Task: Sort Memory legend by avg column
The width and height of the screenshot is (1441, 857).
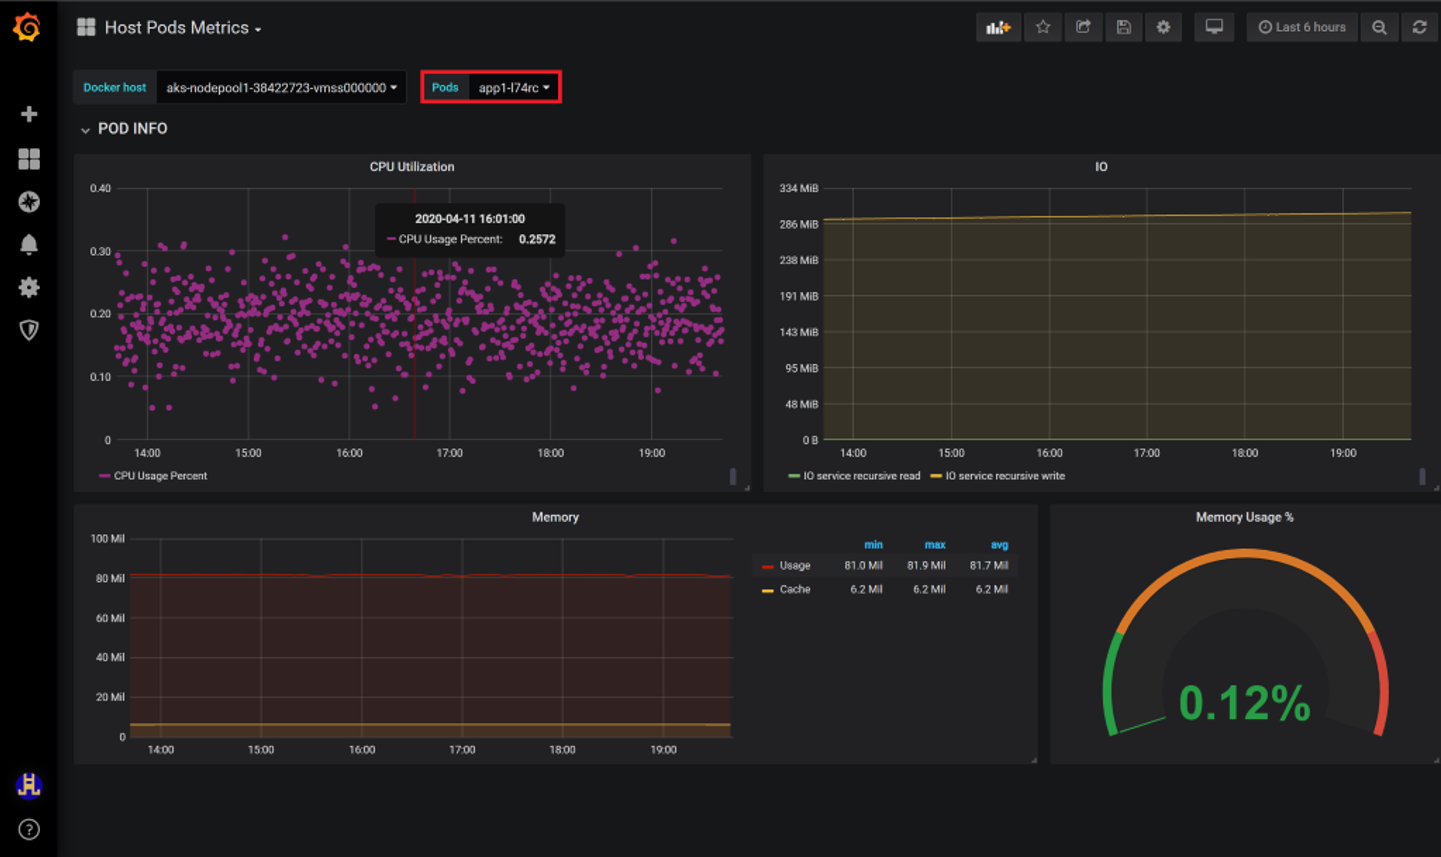Action: [x=998, y=545]
